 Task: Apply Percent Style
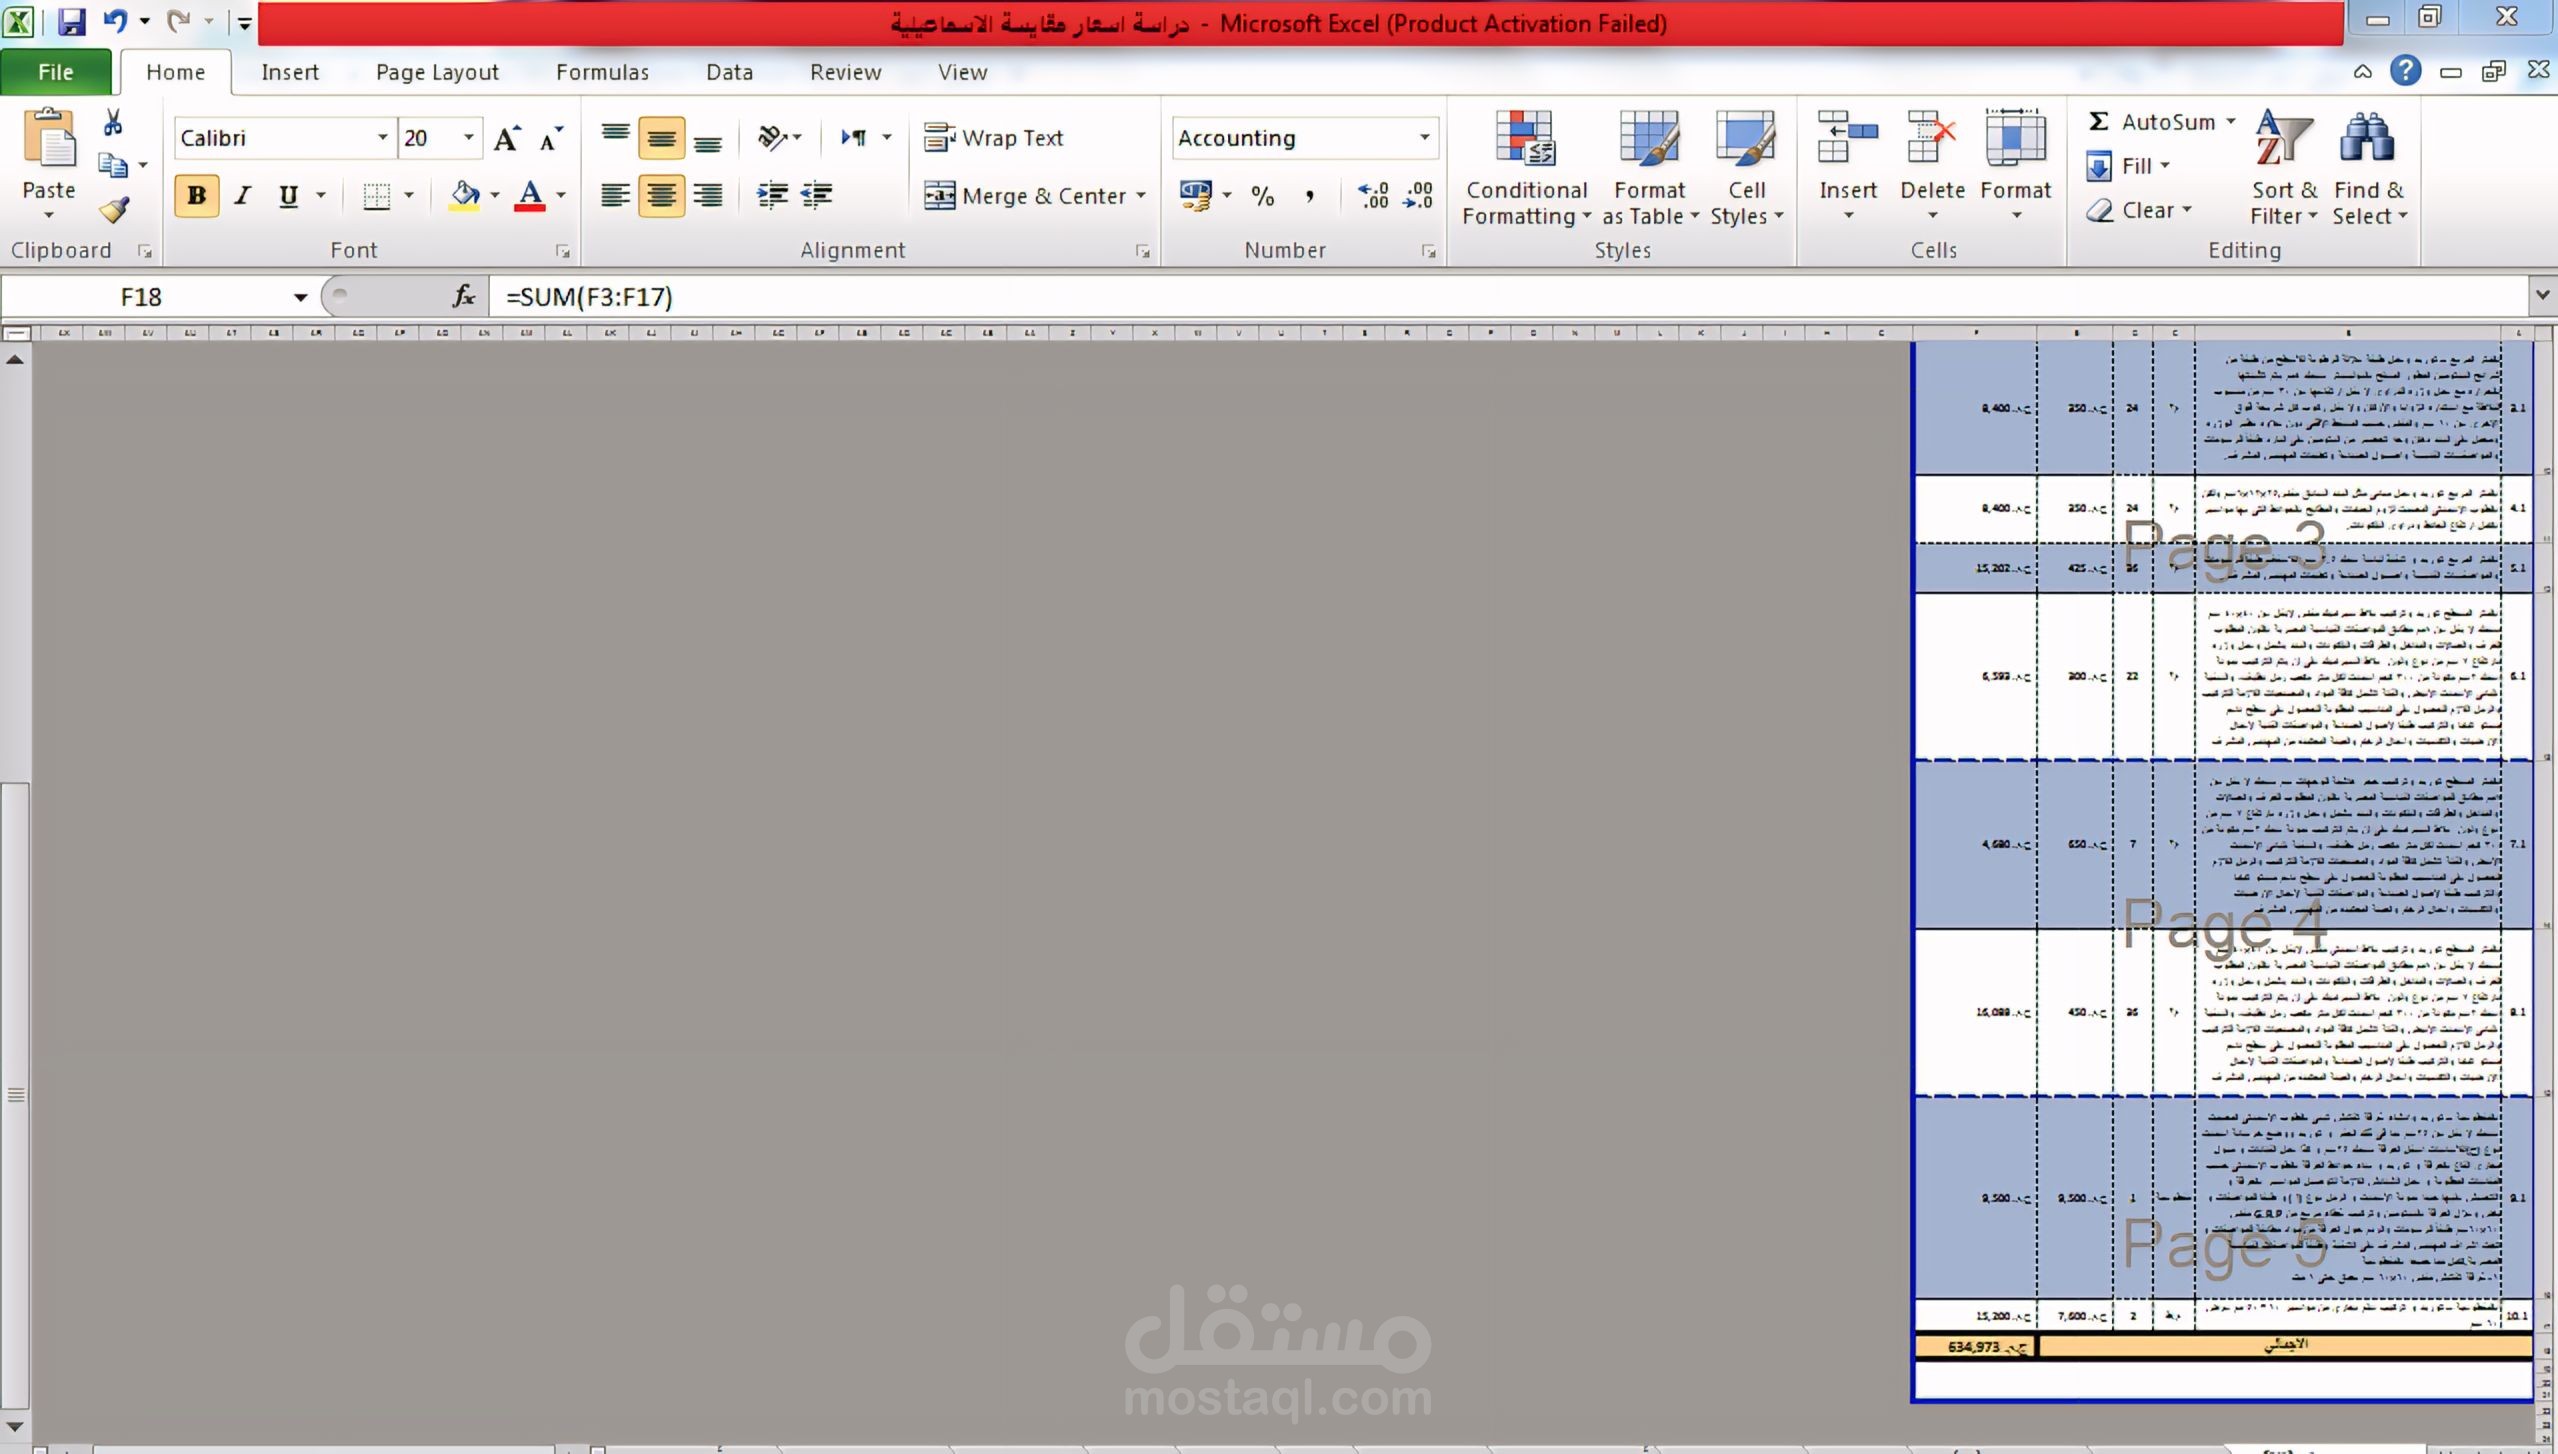pyautogui.click(x=1263, y=196)
